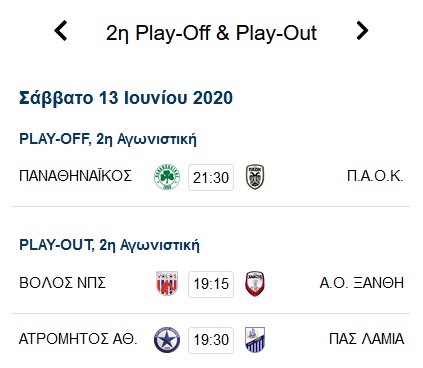Select the ΠΑΣ ΛΑΜΙΑ team name
This screenshot has height=368, width=423.
[x=367, y=339]
